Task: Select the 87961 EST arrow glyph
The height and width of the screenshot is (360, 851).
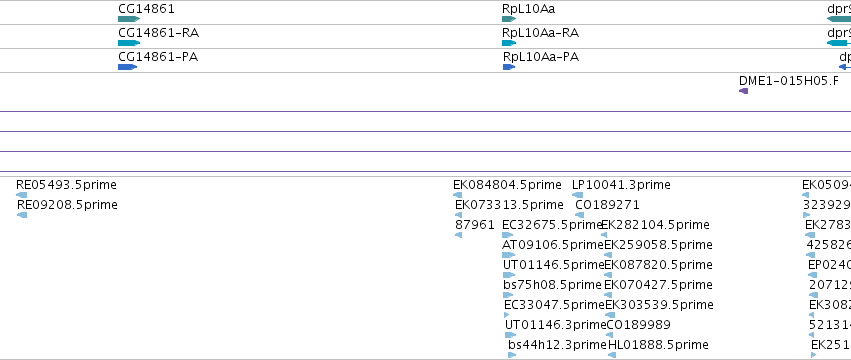Action: (x=459, y=235)
